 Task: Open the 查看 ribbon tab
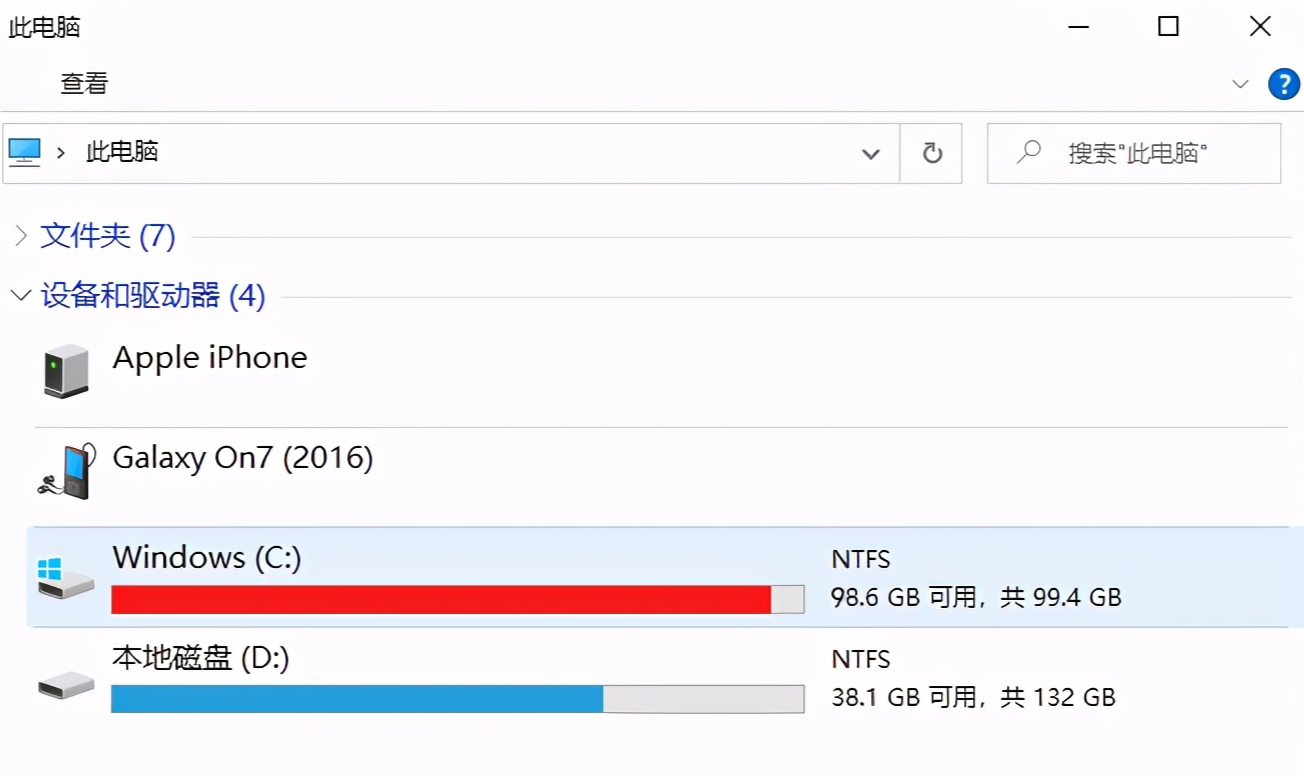(x=84, y=84)
